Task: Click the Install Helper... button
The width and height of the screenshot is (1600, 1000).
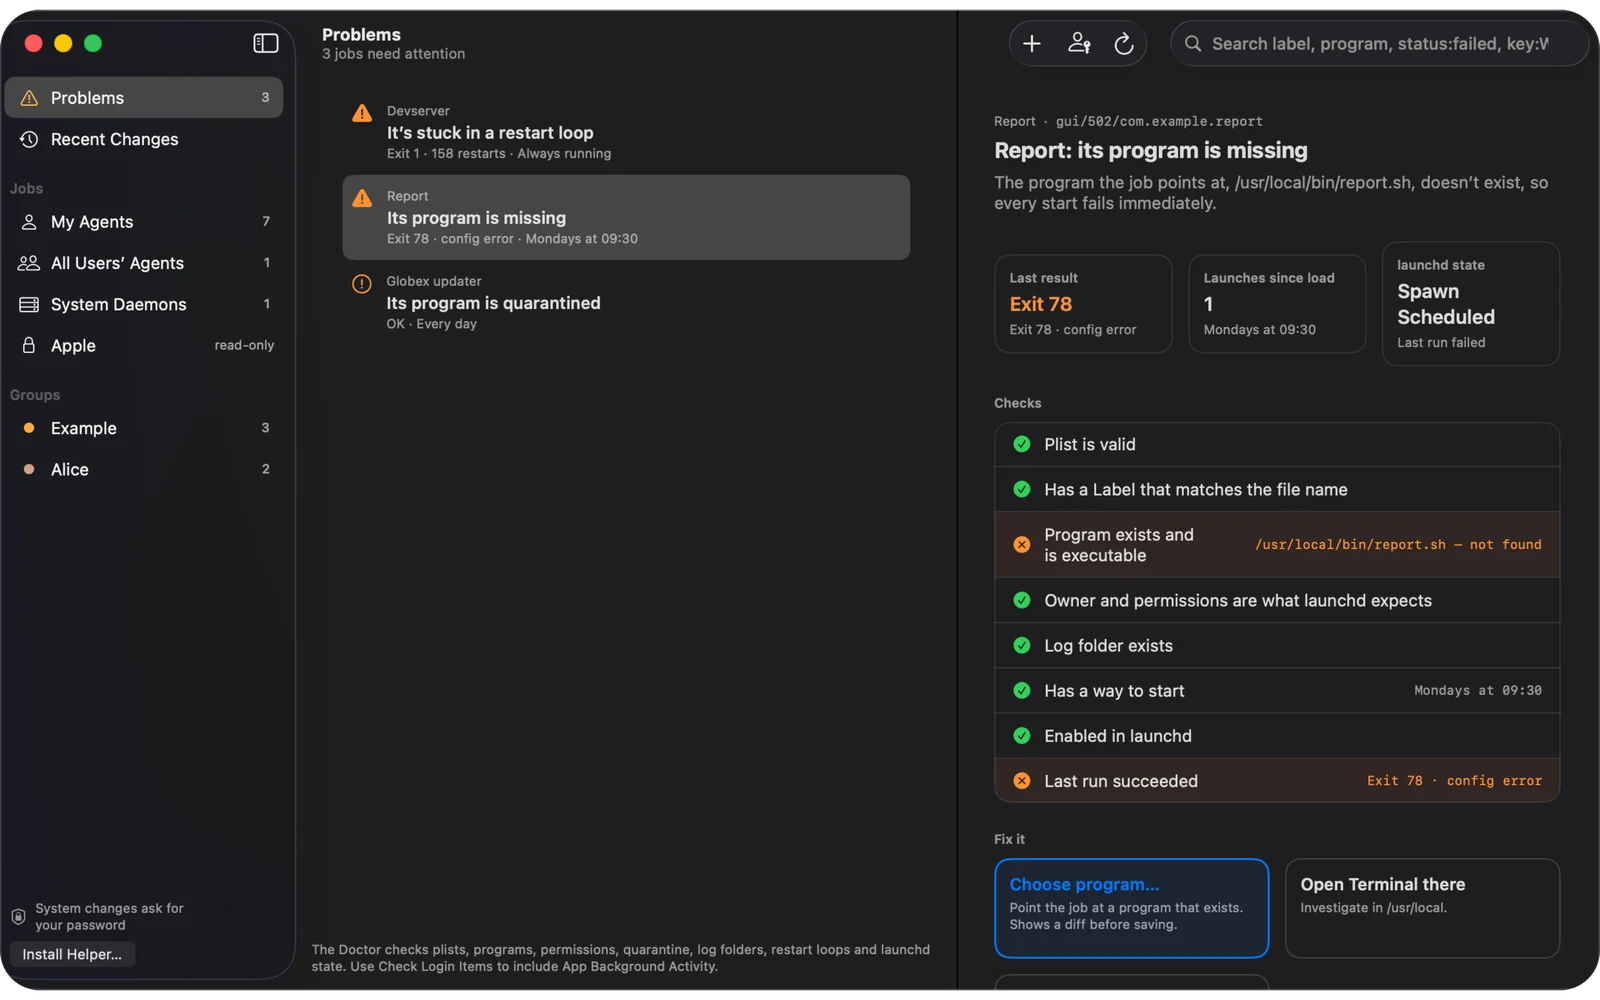Action: [72, 954]
